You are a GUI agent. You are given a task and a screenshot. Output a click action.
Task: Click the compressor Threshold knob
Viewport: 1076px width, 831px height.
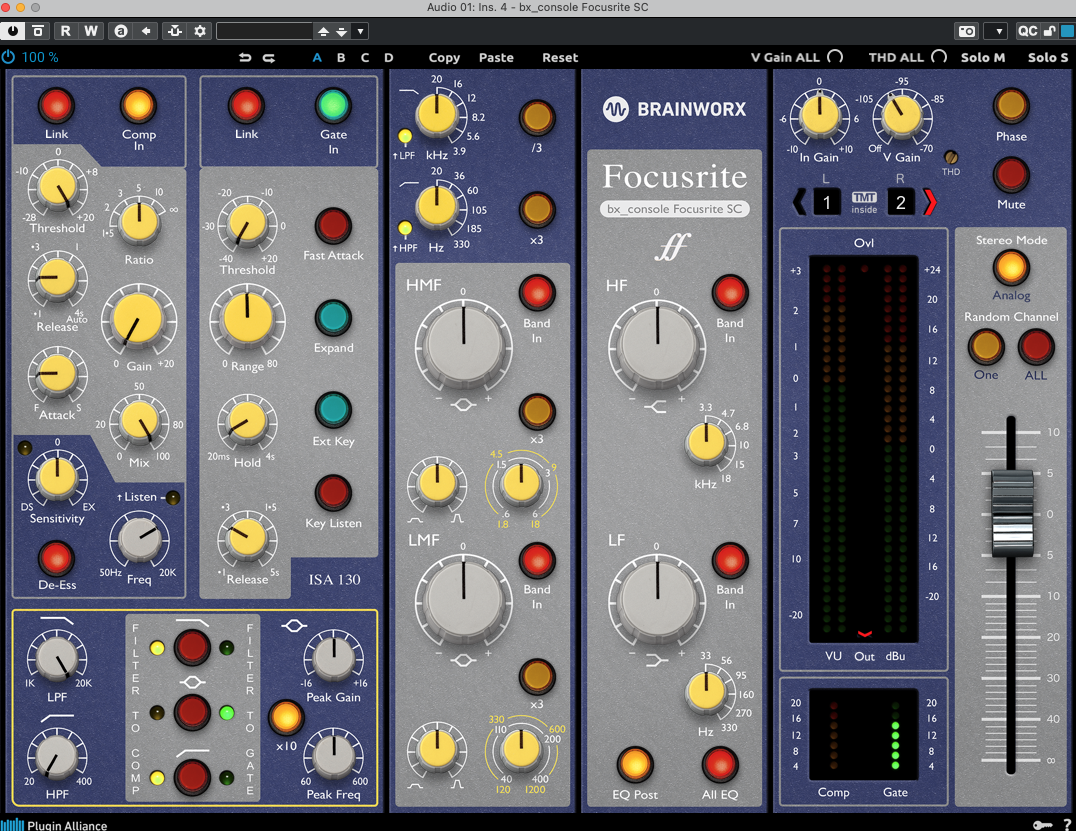click(58, 187)
